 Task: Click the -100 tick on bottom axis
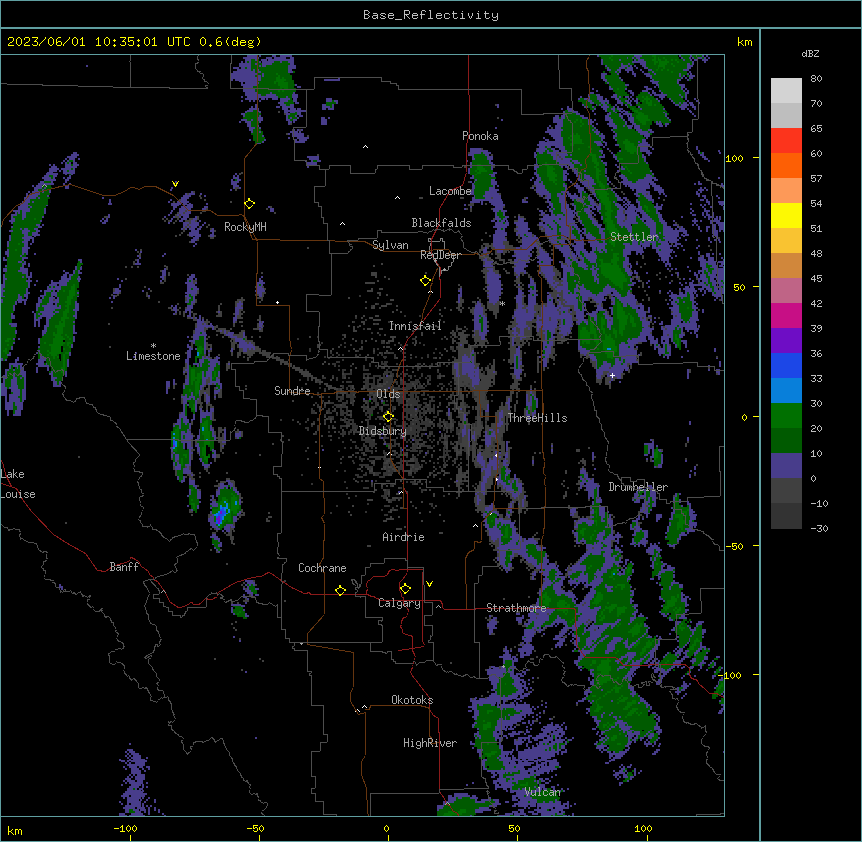(125, 828)
